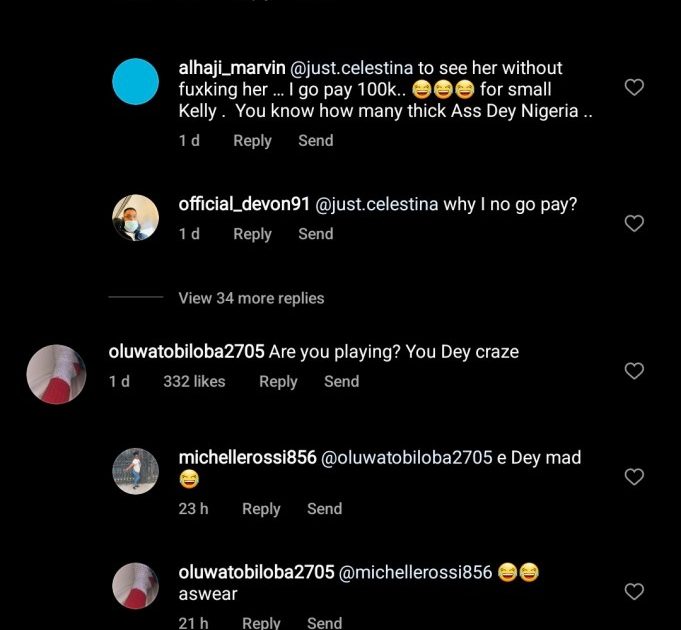Reply to alhaji_marvin's comment
681x630 pixels.
point(252,141)
